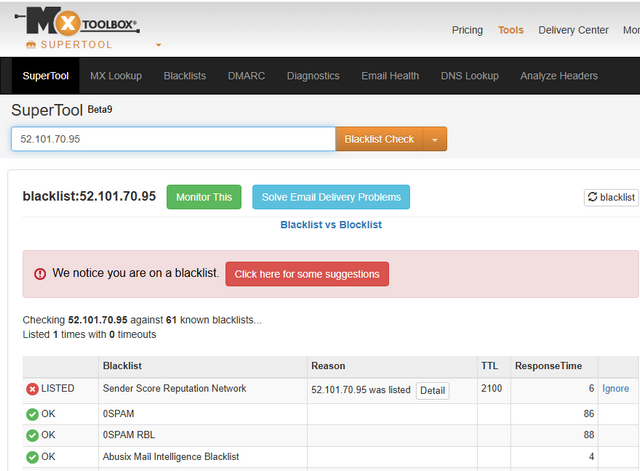The image size is (640, 471).
Task: Click here for some suggestions button
Action: tap(307, 274)
